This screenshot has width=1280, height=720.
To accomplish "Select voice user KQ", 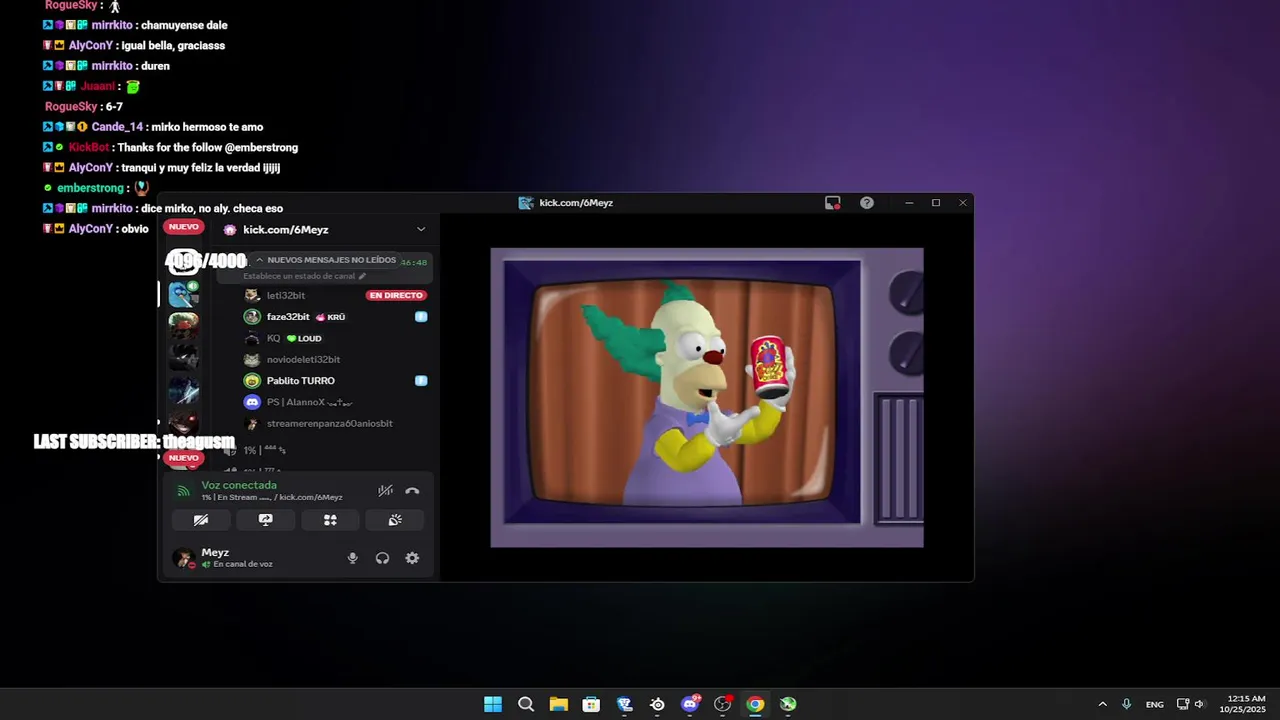I will pyautogui.click(x=273, y=338).
